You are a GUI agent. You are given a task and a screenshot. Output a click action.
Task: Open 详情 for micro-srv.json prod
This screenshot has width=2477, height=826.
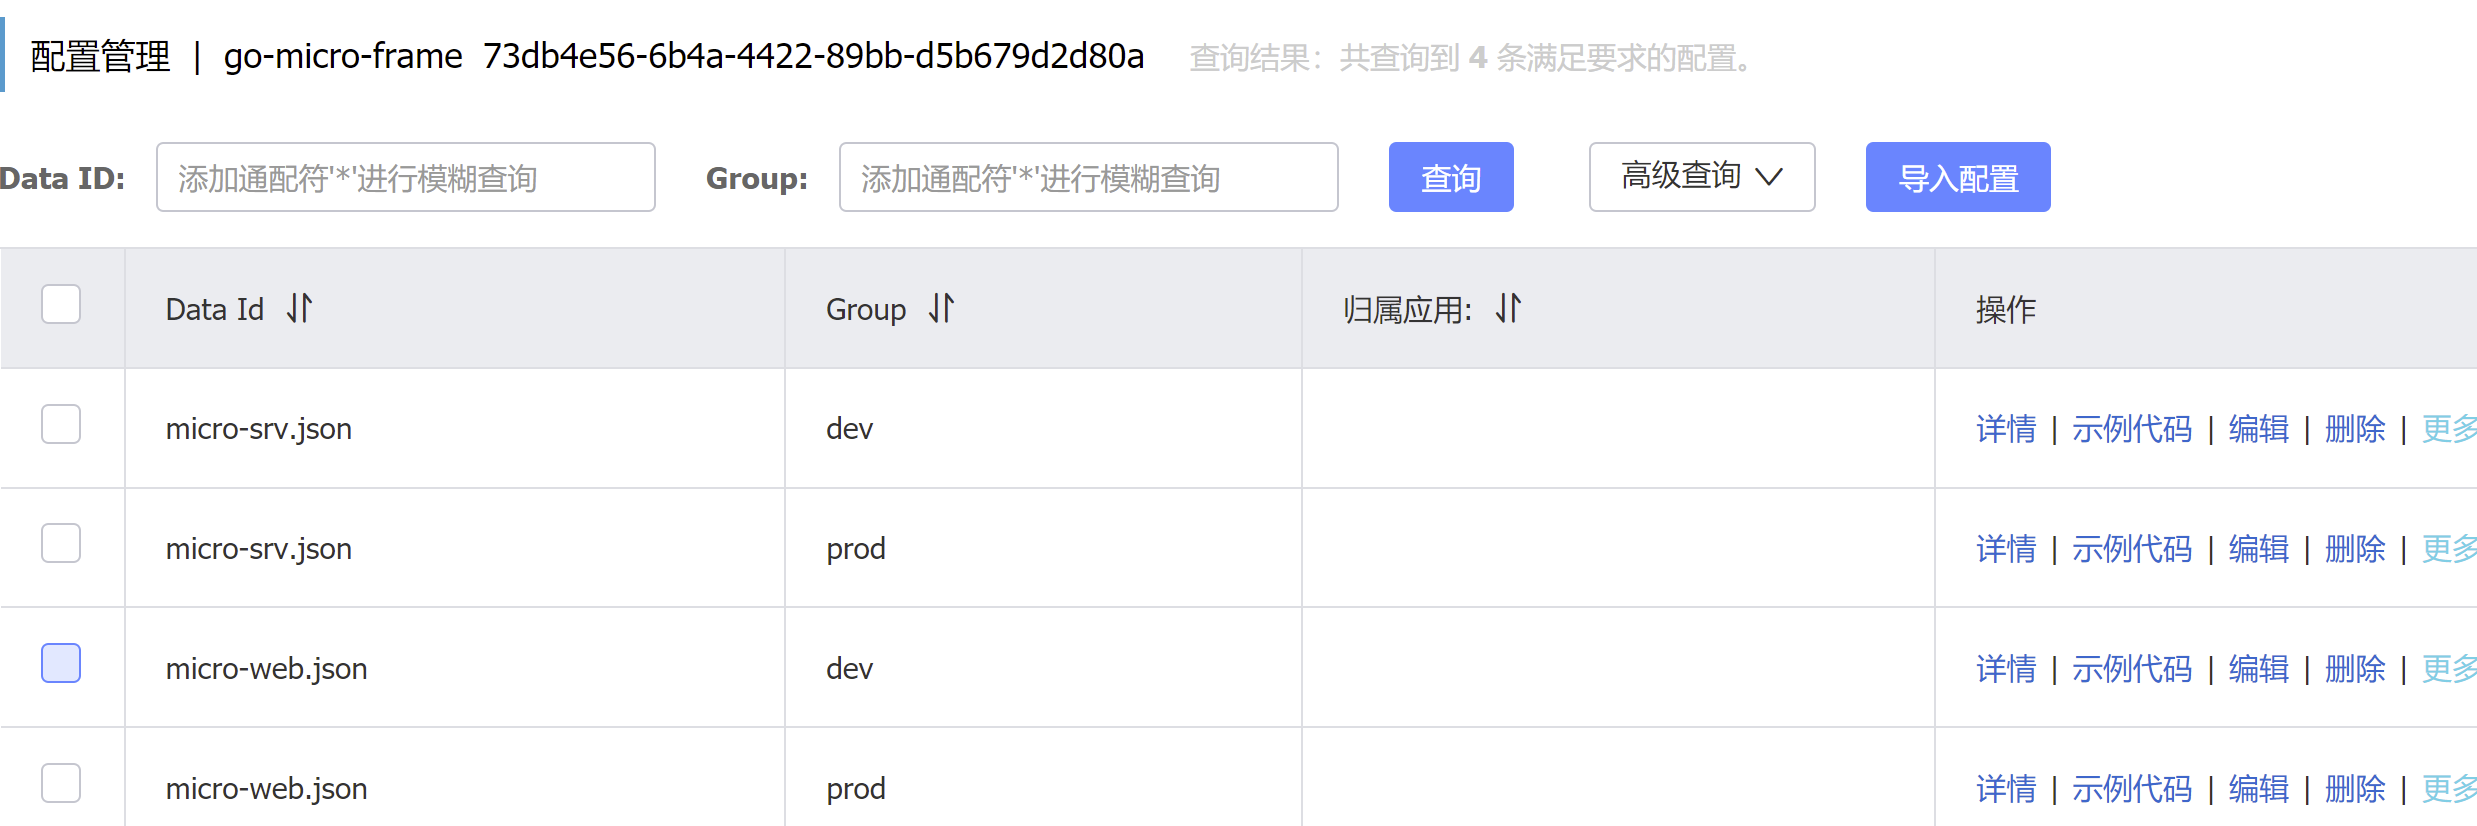2006,549
